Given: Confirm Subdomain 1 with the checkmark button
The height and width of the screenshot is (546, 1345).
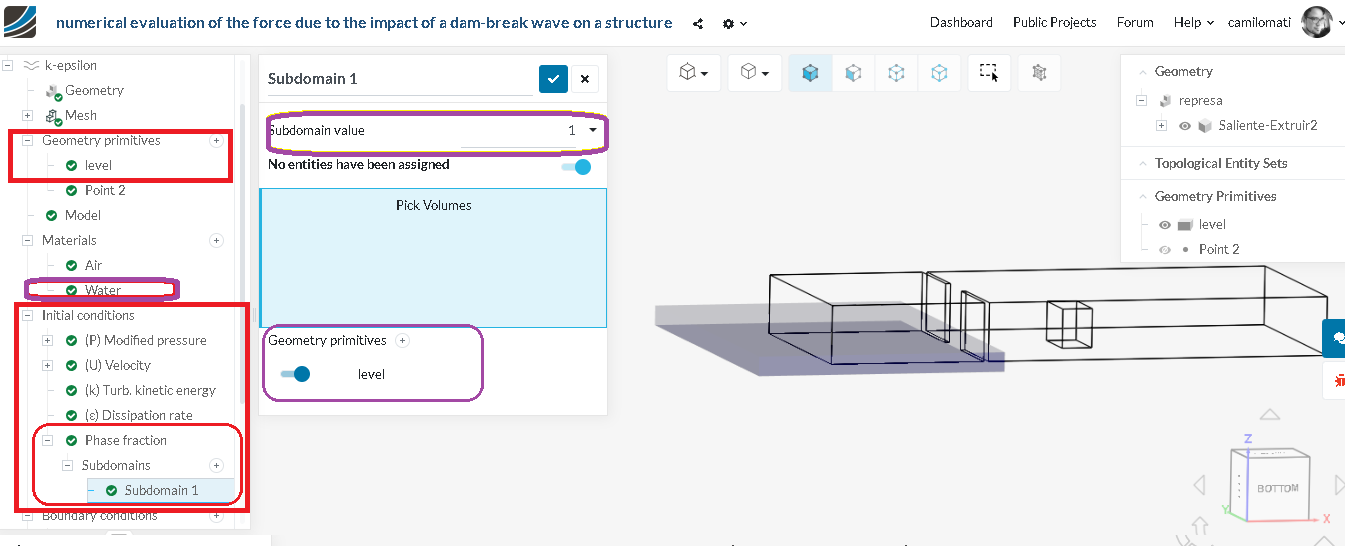Looking at the screenshot, I should click(553, 79).
